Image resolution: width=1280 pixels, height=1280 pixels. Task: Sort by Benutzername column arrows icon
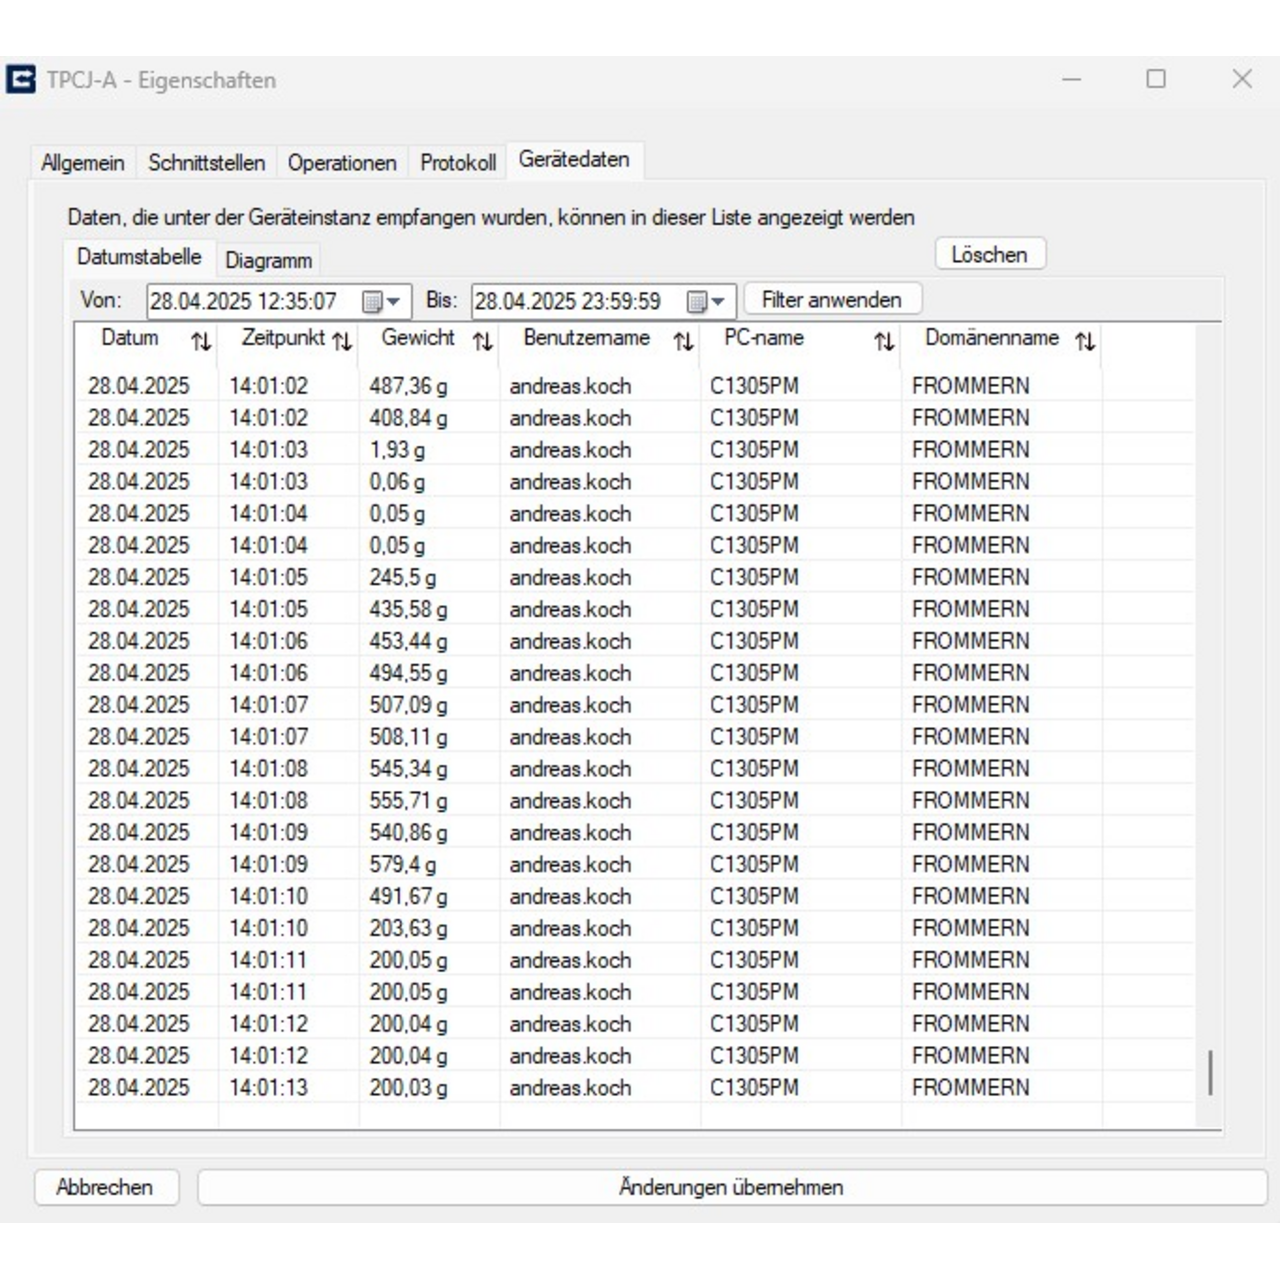coord(684,342)
